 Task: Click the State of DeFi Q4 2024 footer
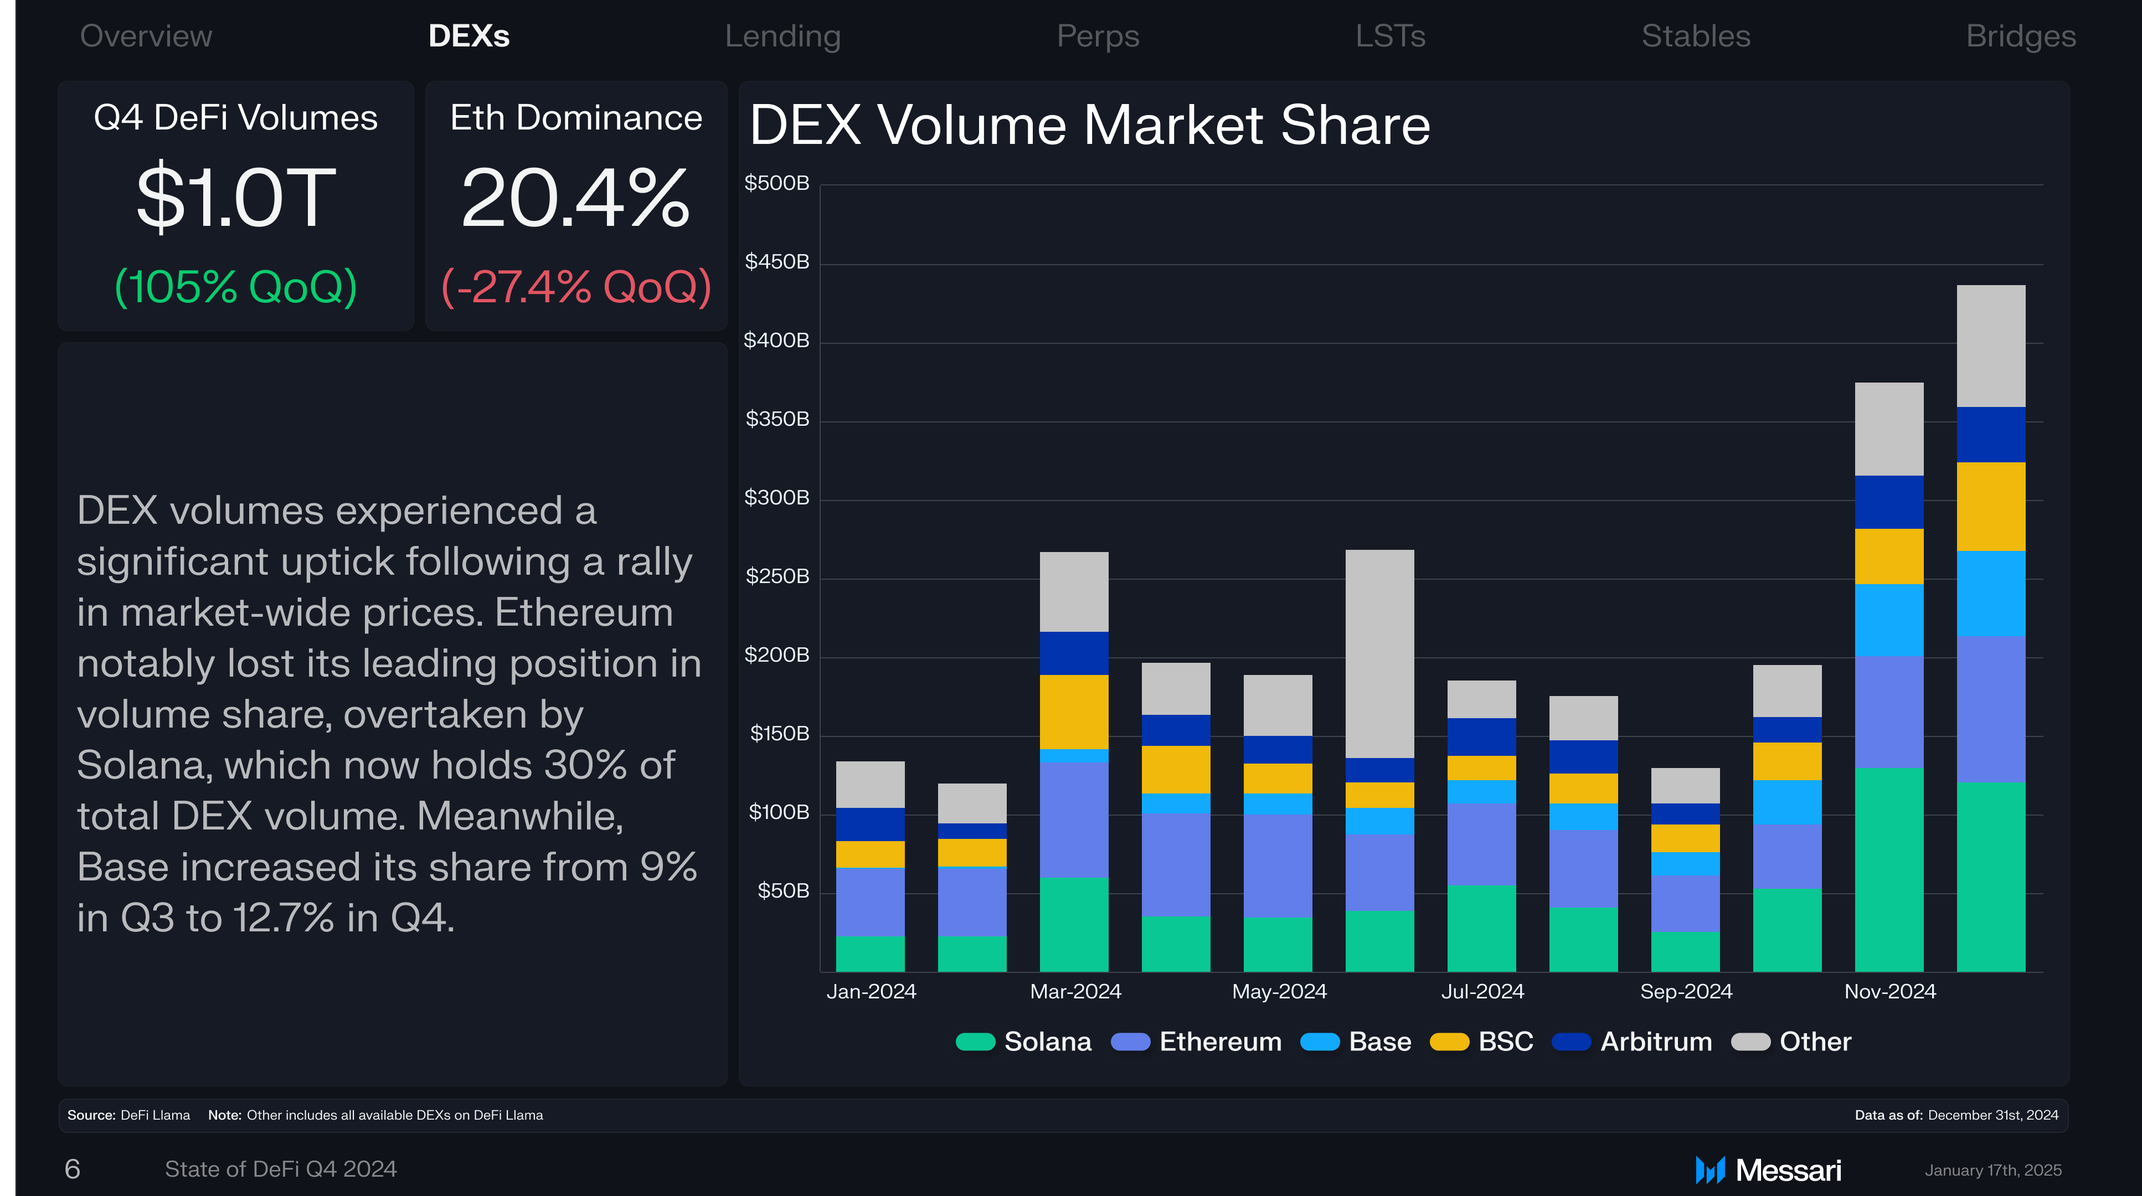[x=281, y=1169]
